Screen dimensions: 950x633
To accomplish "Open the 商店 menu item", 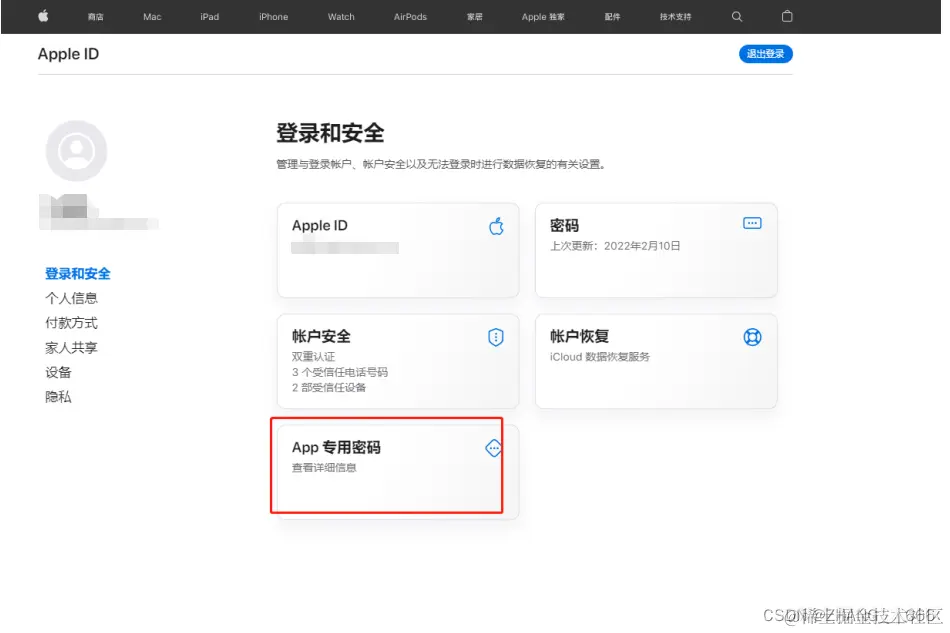I will (95, 17).
